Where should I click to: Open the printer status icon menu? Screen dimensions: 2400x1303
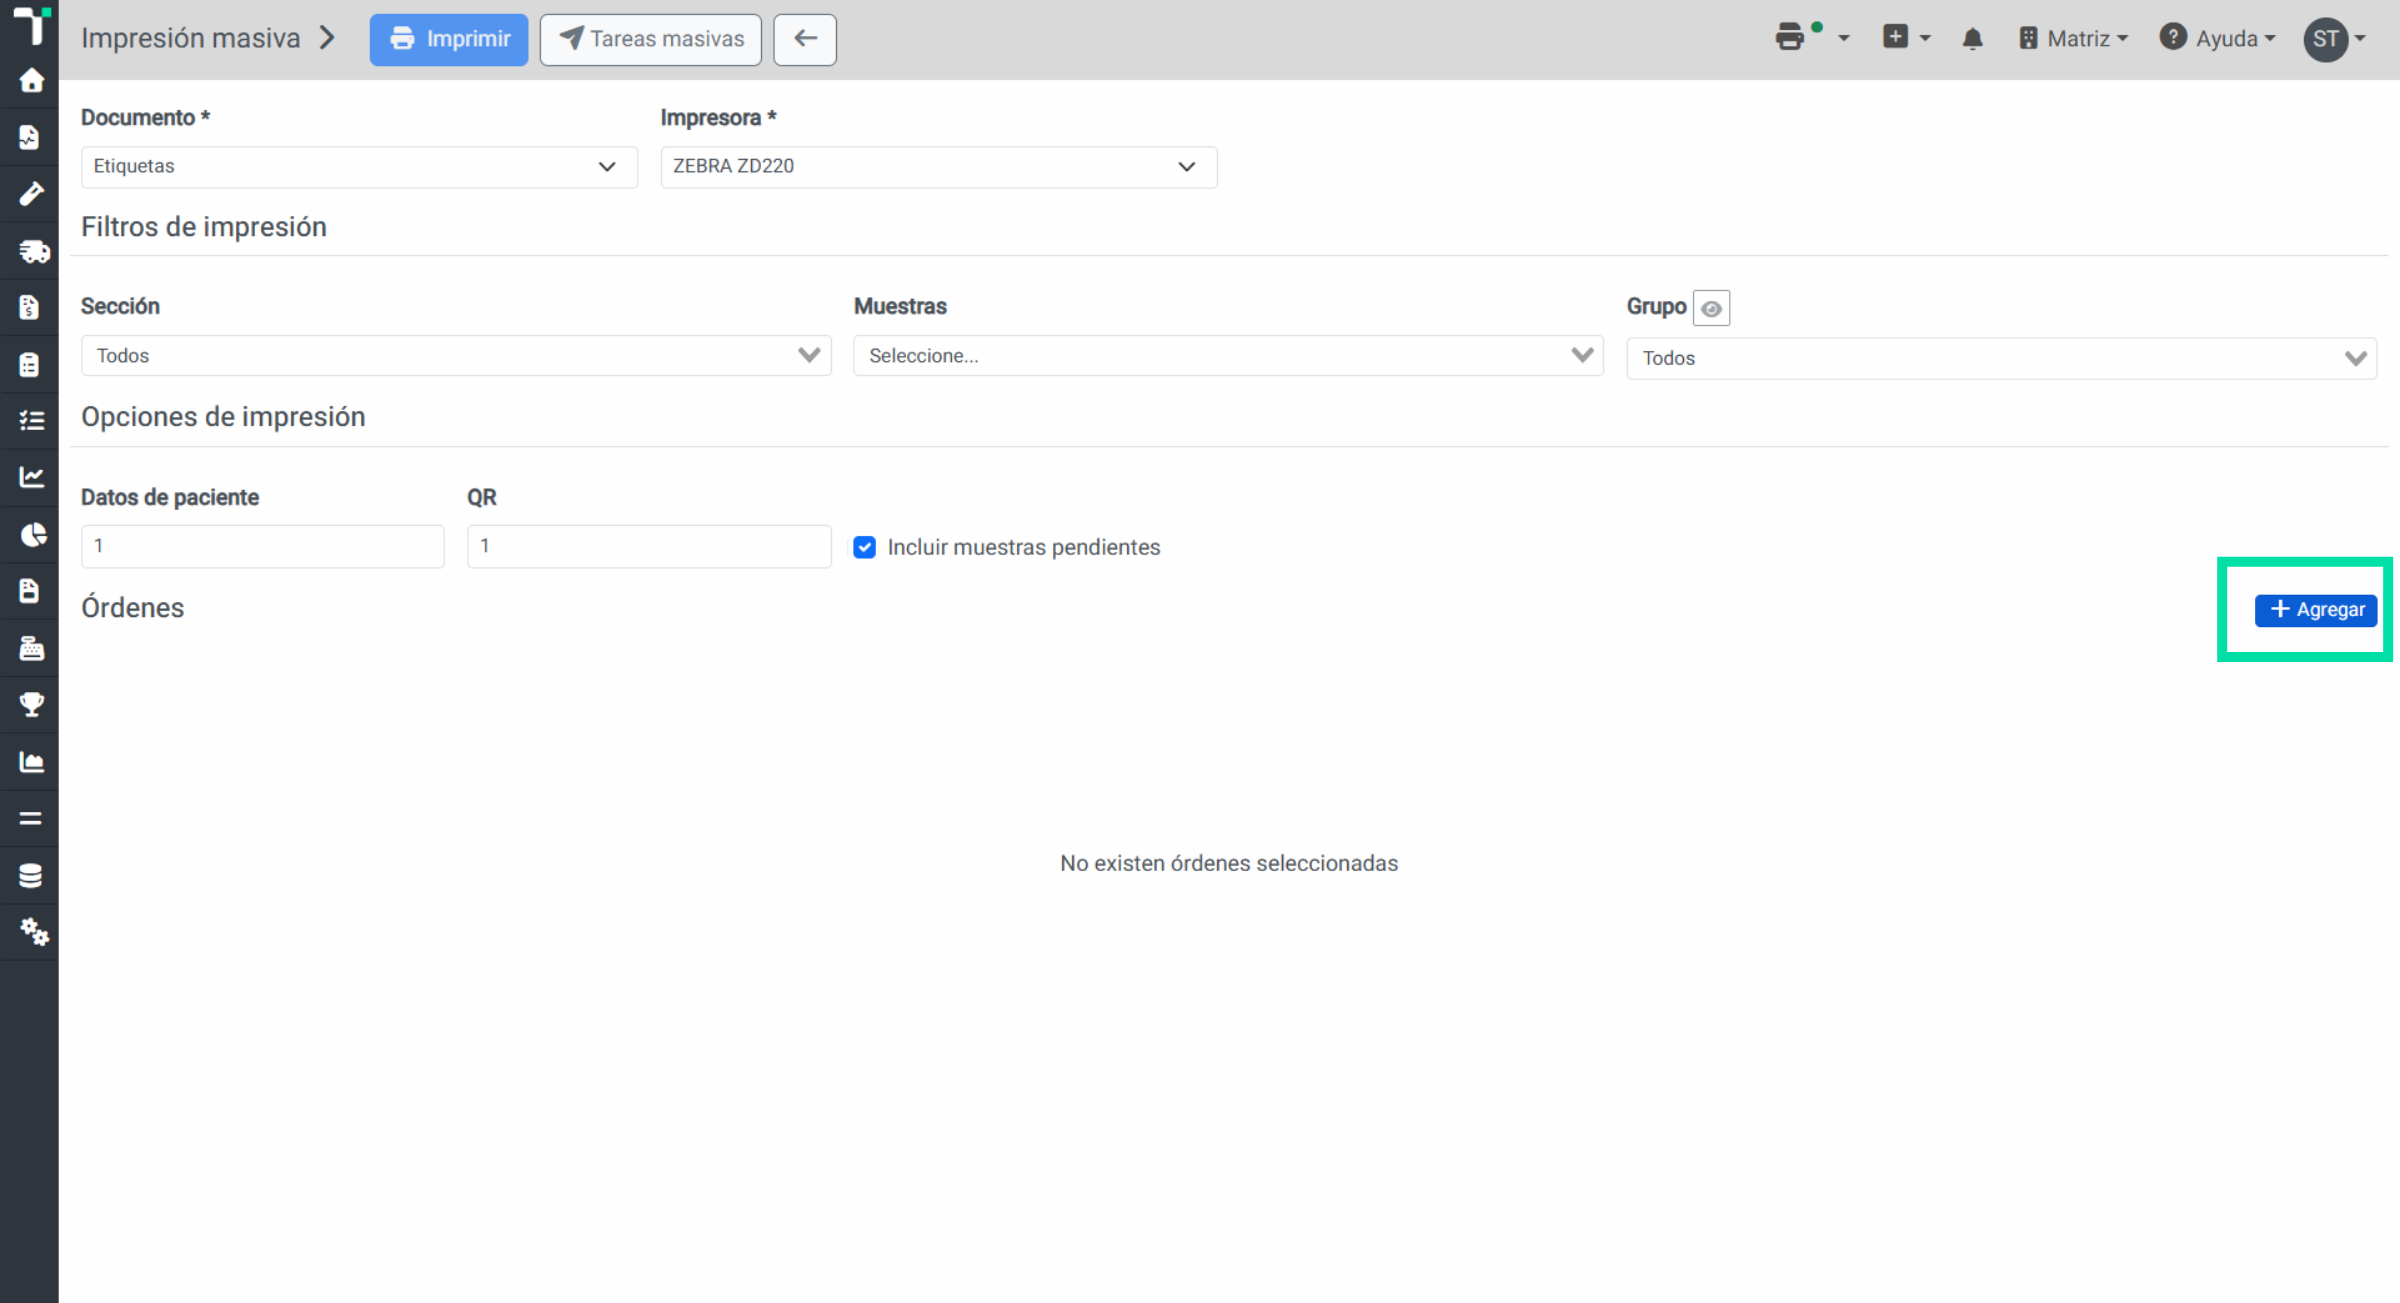tap(1811, 38)
